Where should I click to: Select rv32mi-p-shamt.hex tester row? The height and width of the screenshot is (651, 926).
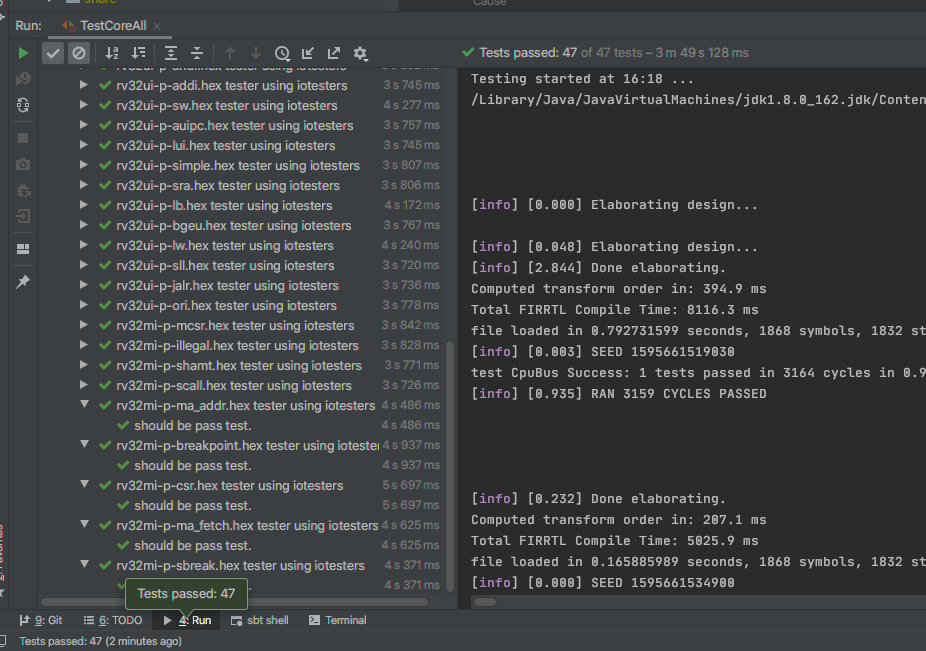point(242,366)
